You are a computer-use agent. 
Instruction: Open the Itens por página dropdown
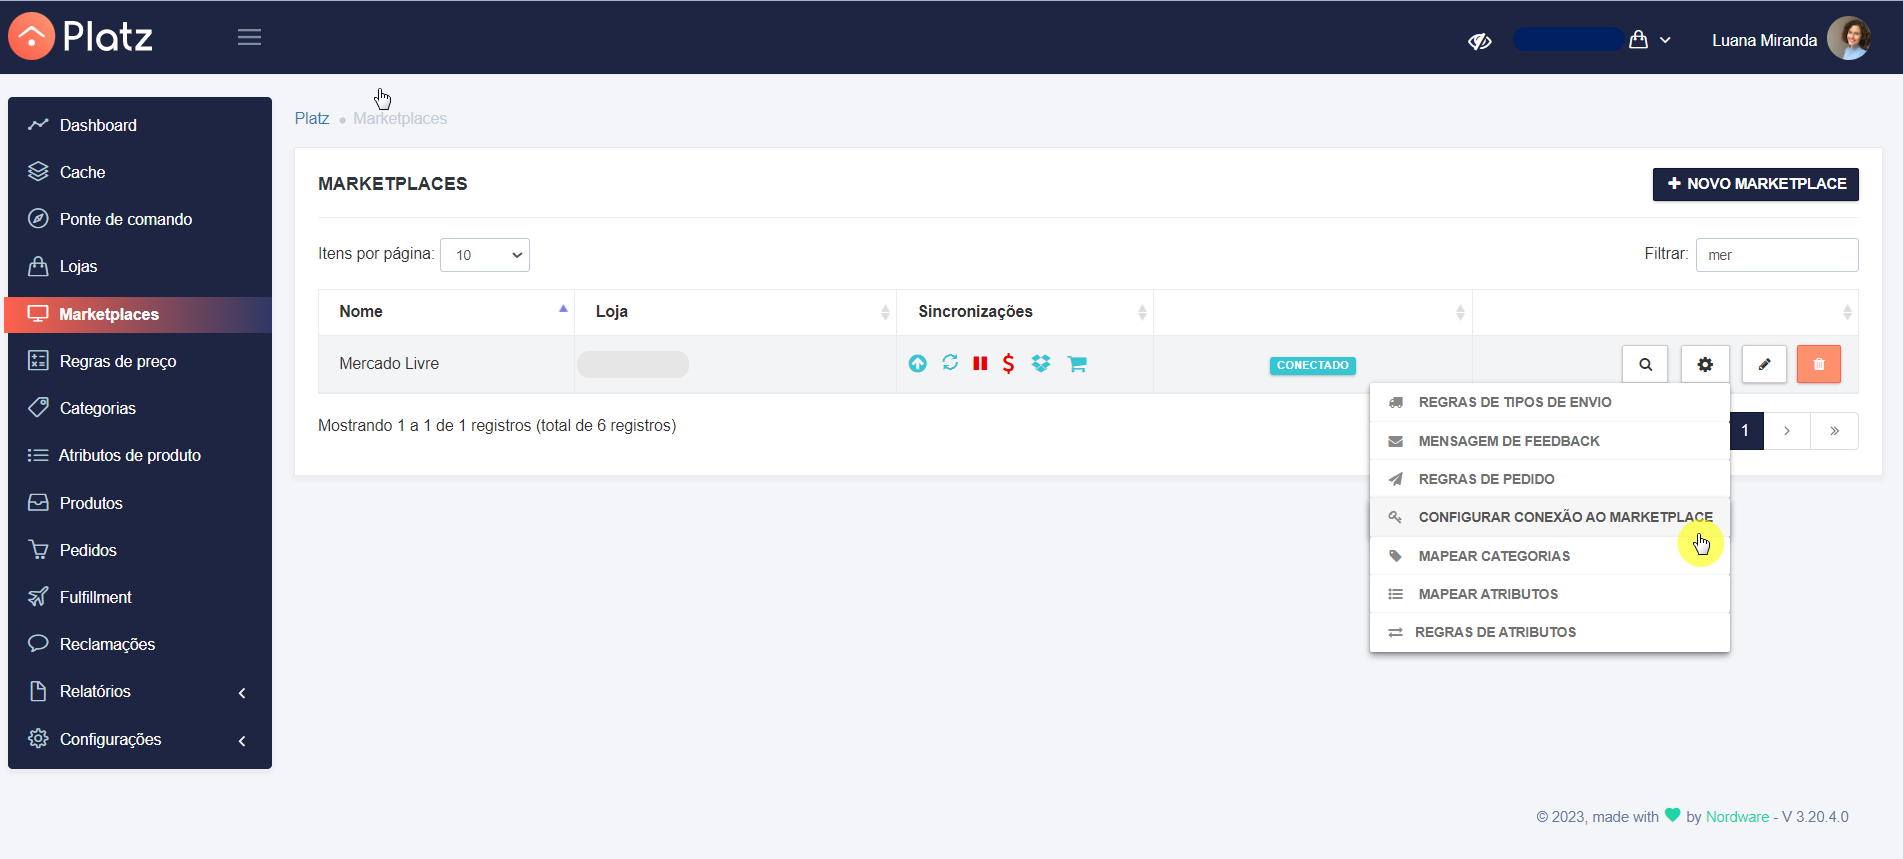tap(485, 255)
